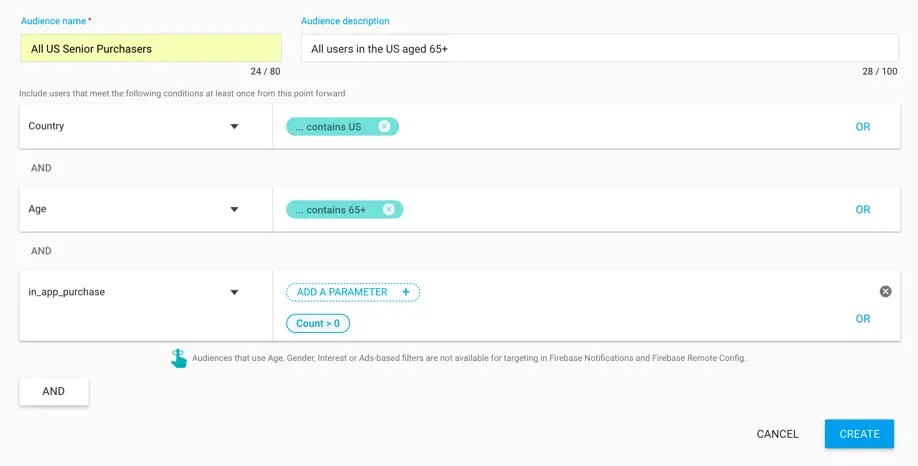
Task: Click the plus icon in Add a Parameter
Action: (405, 292)
